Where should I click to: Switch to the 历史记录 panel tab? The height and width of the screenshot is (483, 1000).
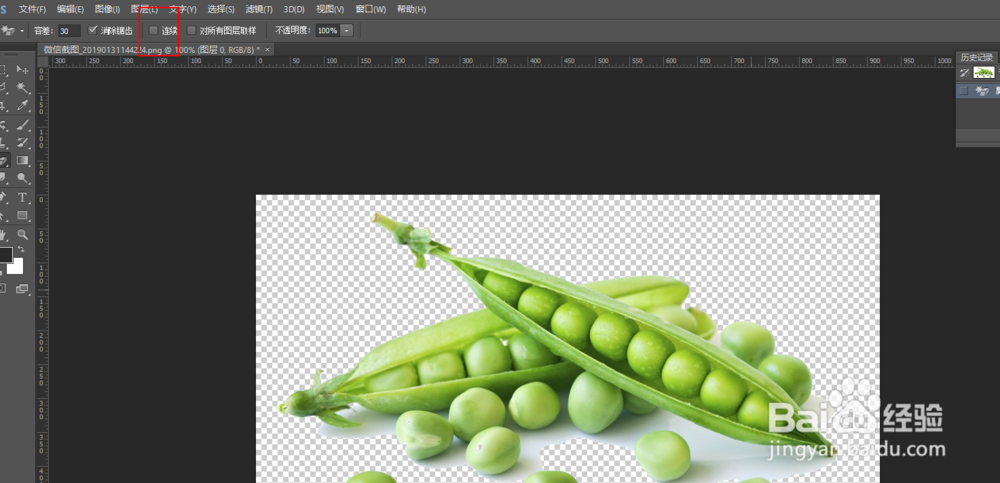click(977, 57)
